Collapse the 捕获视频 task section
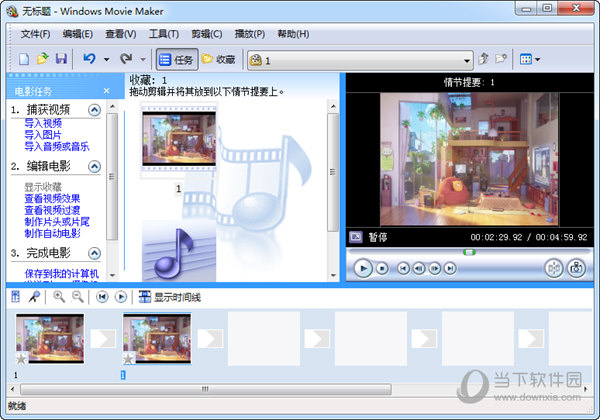The width and height of the screenshot is (600, 420). click(x=94, y=110)
